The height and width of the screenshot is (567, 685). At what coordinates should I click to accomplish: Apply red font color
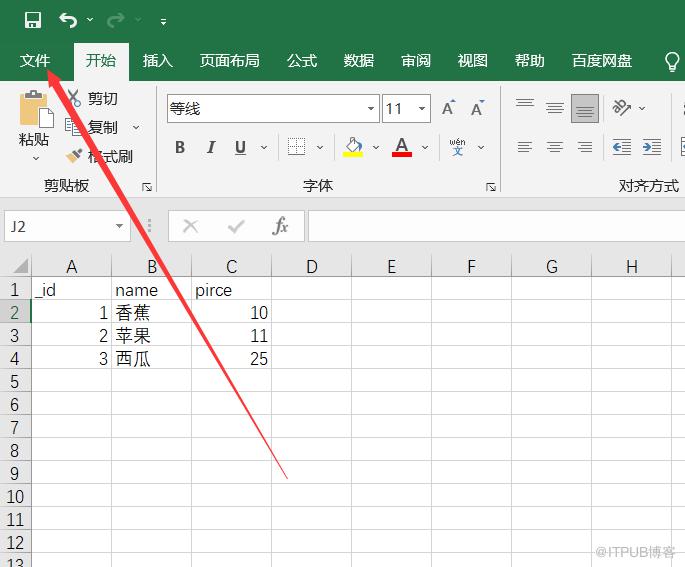point(402,147)
